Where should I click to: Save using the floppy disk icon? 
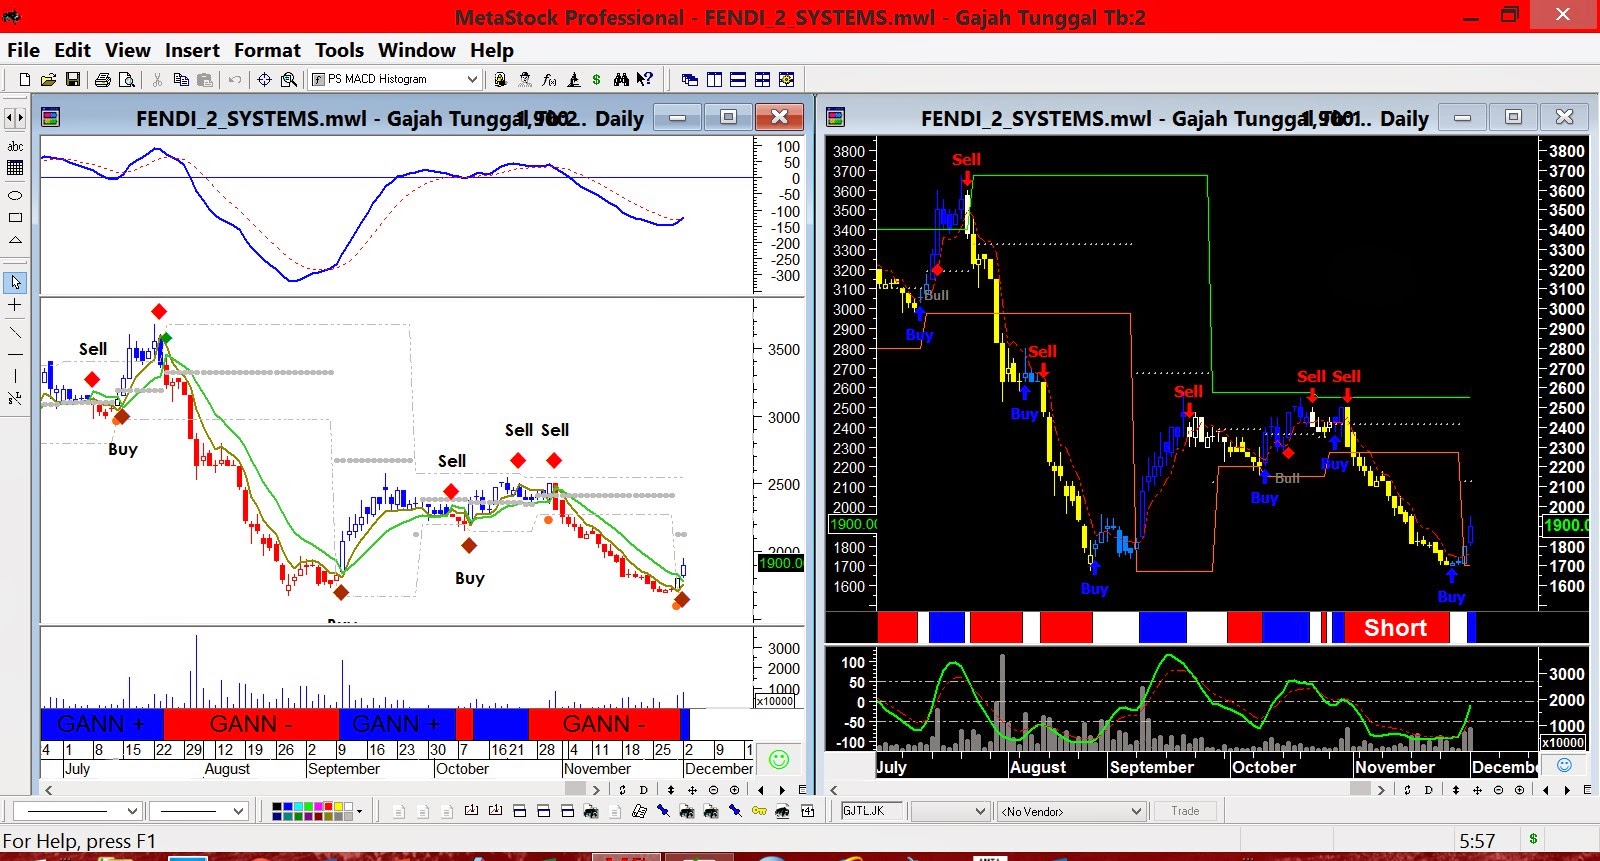point(73,79)
